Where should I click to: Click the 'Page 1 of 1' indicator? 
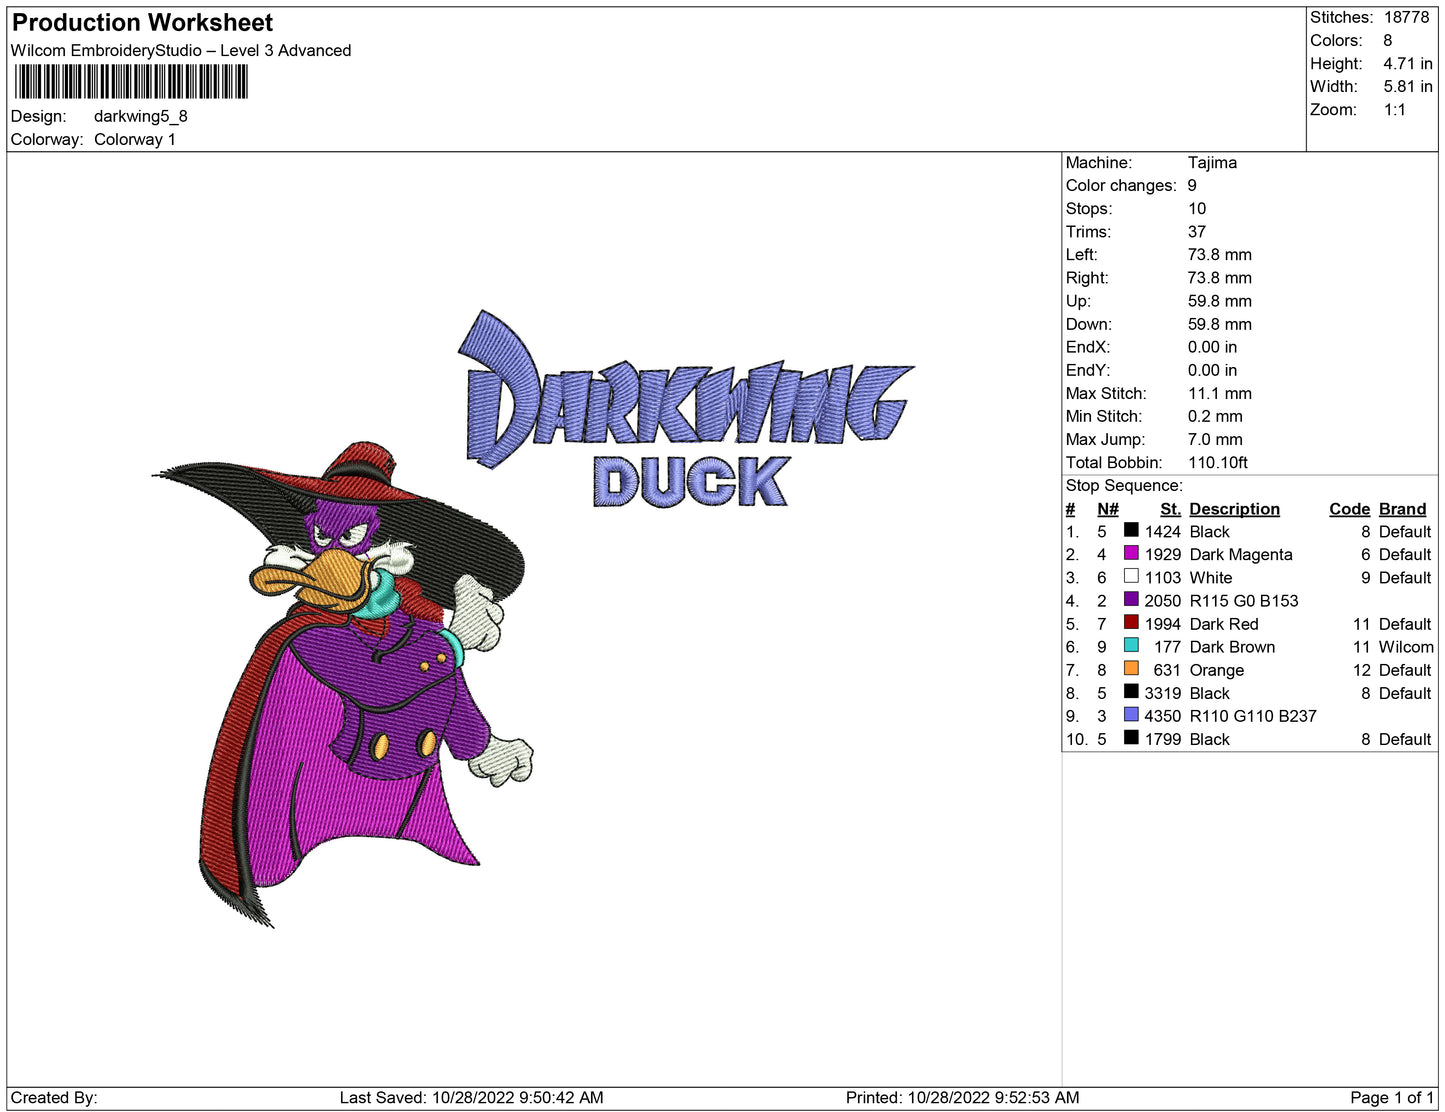[1392, 1097]
